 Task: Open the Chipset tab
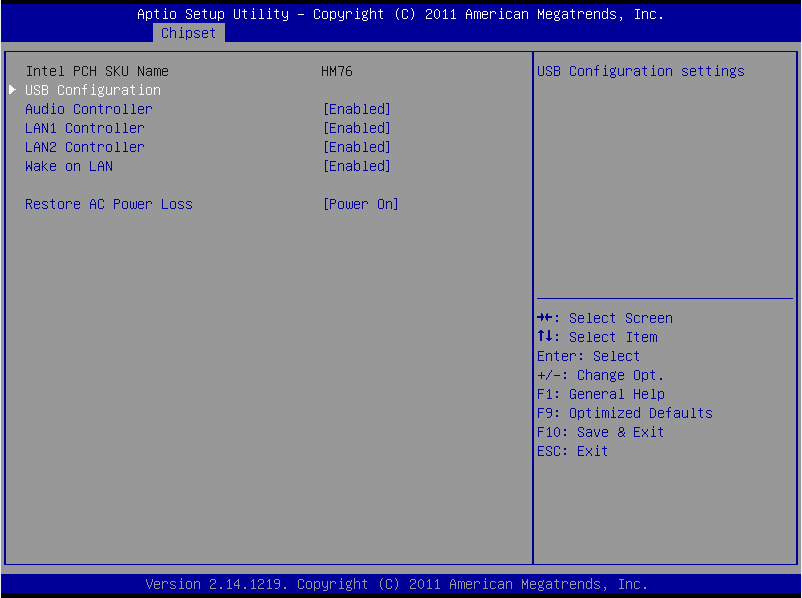(188, 33)
